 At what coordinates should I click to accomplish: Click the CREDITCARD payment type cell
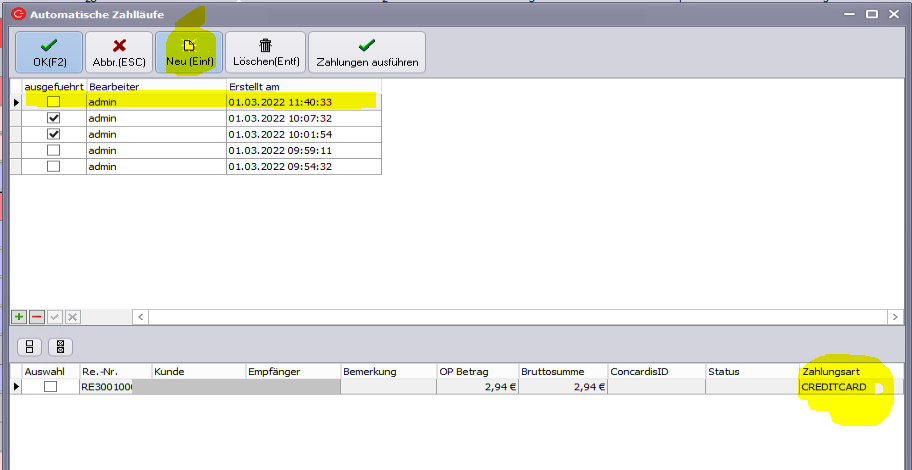pyautogui.click(x=845, y=387)
